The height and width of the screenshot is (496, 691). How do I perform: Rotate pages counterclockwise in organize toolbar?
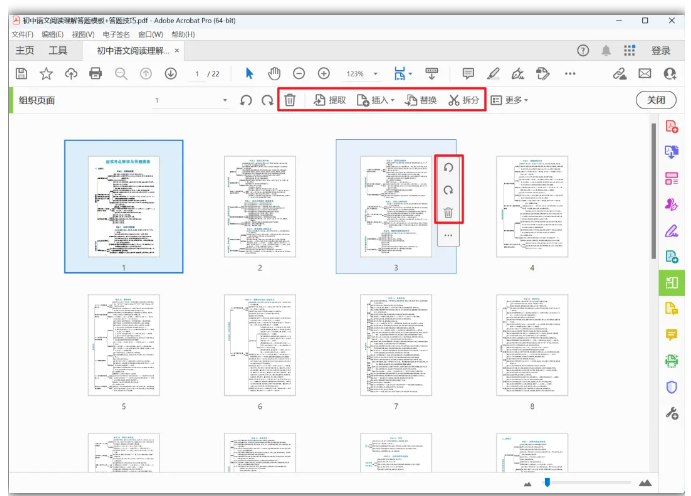246,100
